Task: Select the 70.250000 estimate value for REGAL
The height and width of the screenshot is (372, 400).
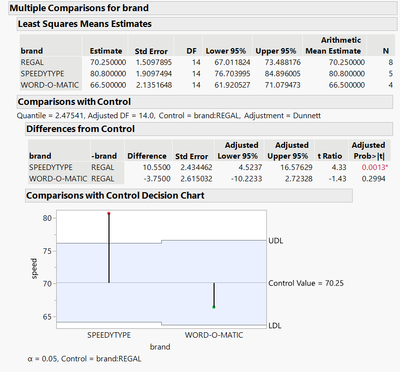Action: [108, 62]
